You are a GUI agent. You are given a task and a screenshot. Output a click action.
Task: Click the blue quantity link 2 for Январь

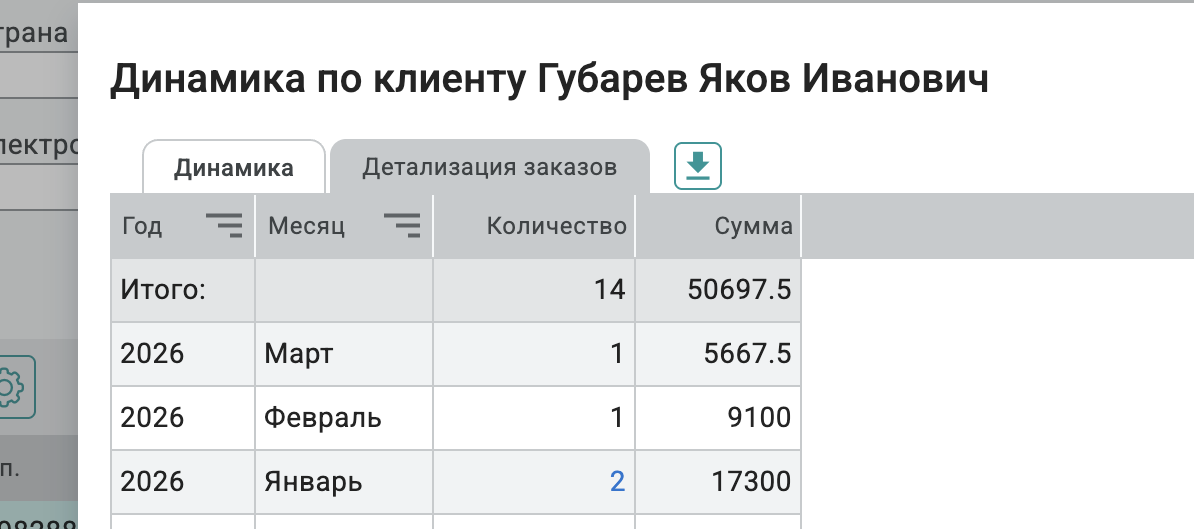[x=617, y=482]
